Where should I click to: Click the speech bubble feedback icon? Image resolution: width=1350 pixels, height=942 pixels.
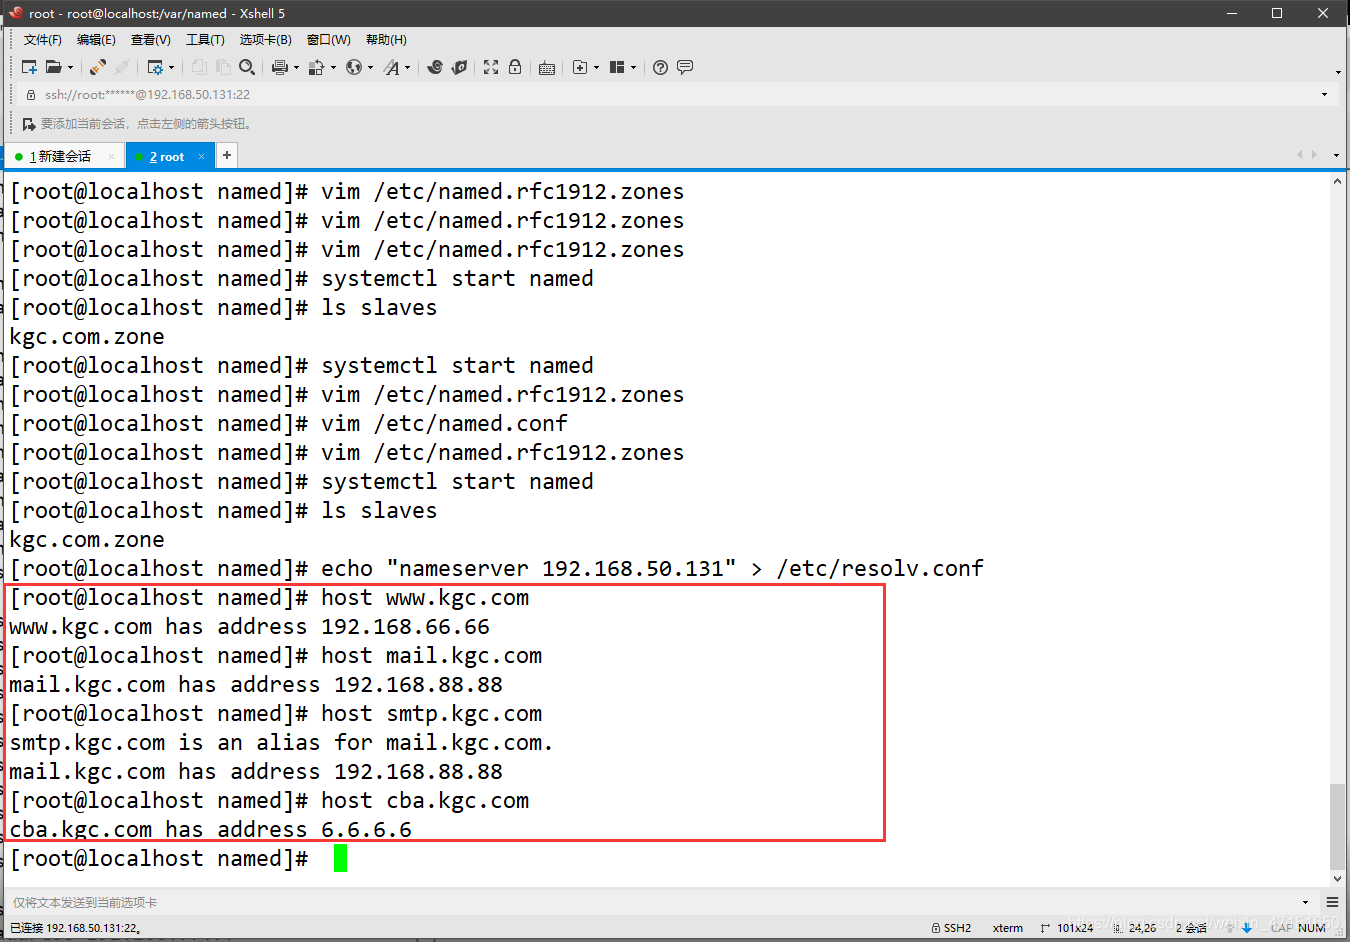pyautogui.click(x=685, y=67)
